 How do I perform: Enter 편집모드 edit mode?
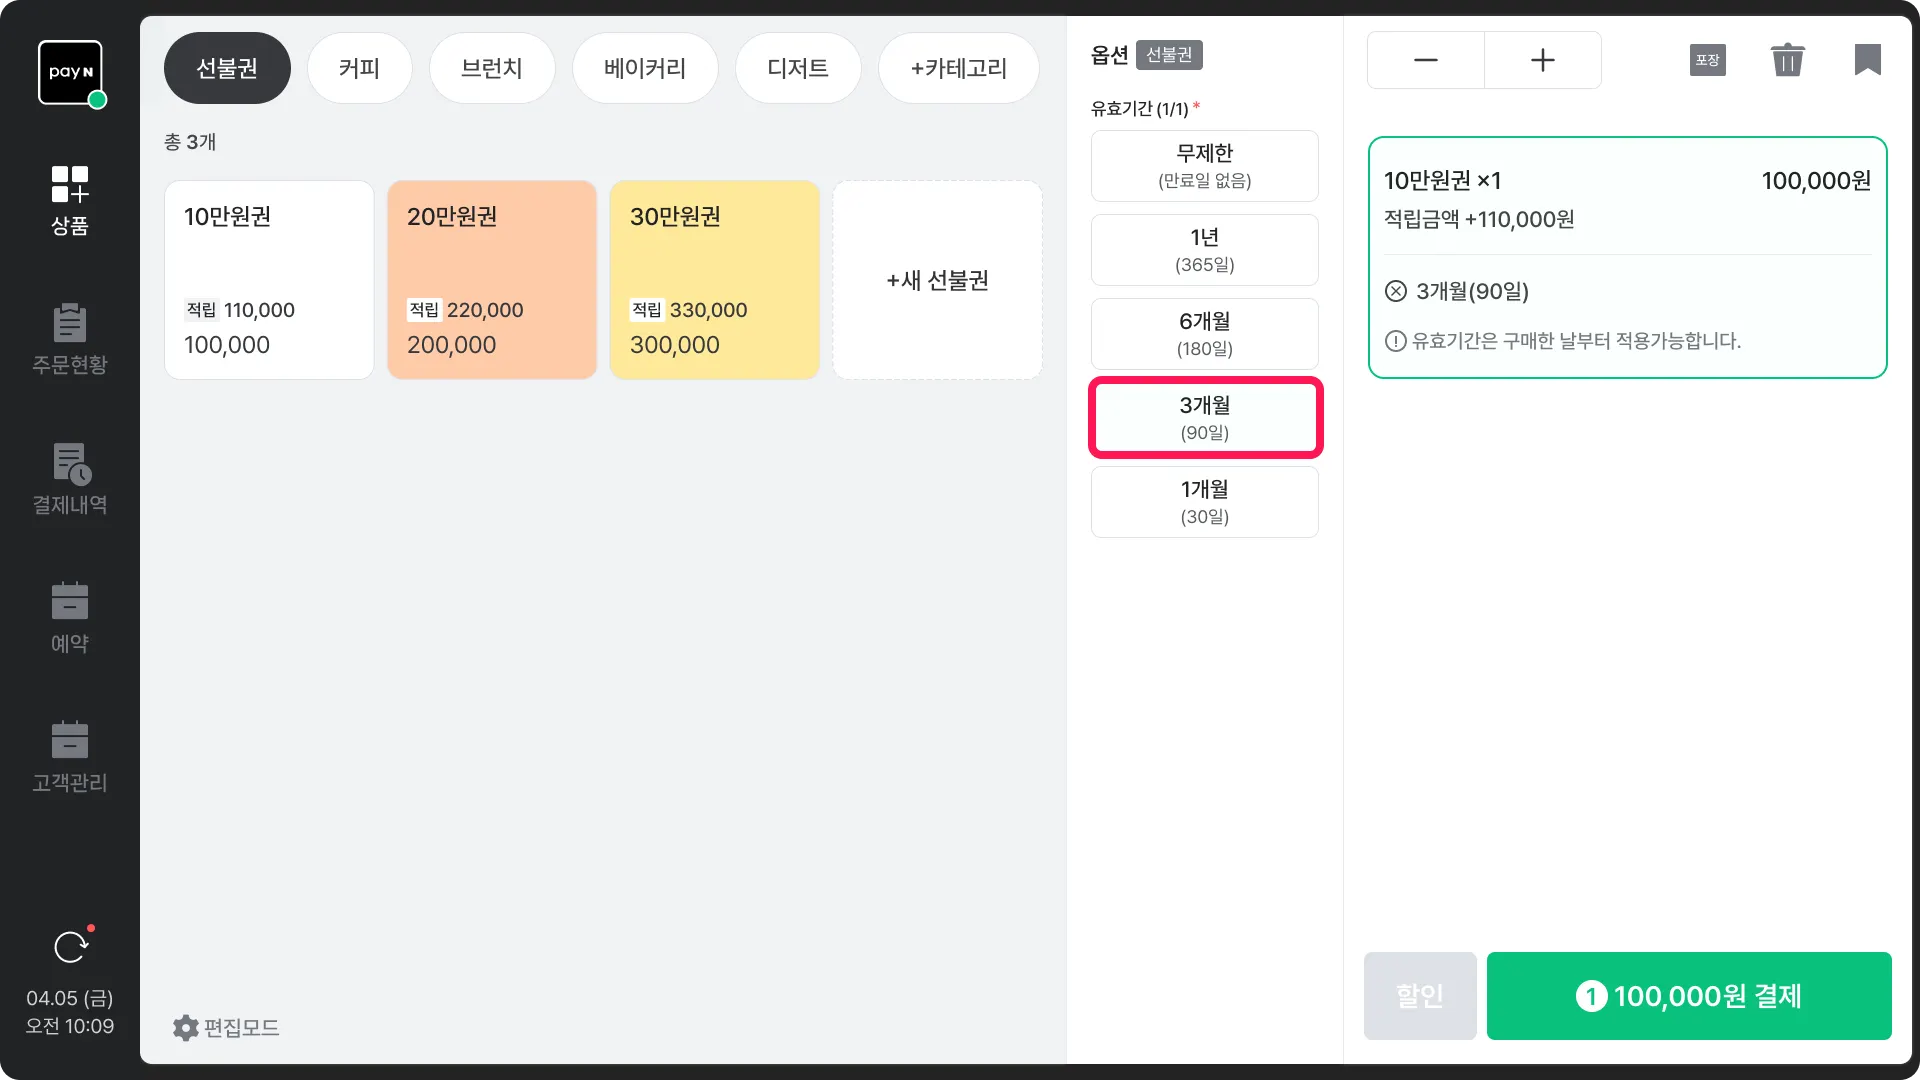tap(226, 1027)
